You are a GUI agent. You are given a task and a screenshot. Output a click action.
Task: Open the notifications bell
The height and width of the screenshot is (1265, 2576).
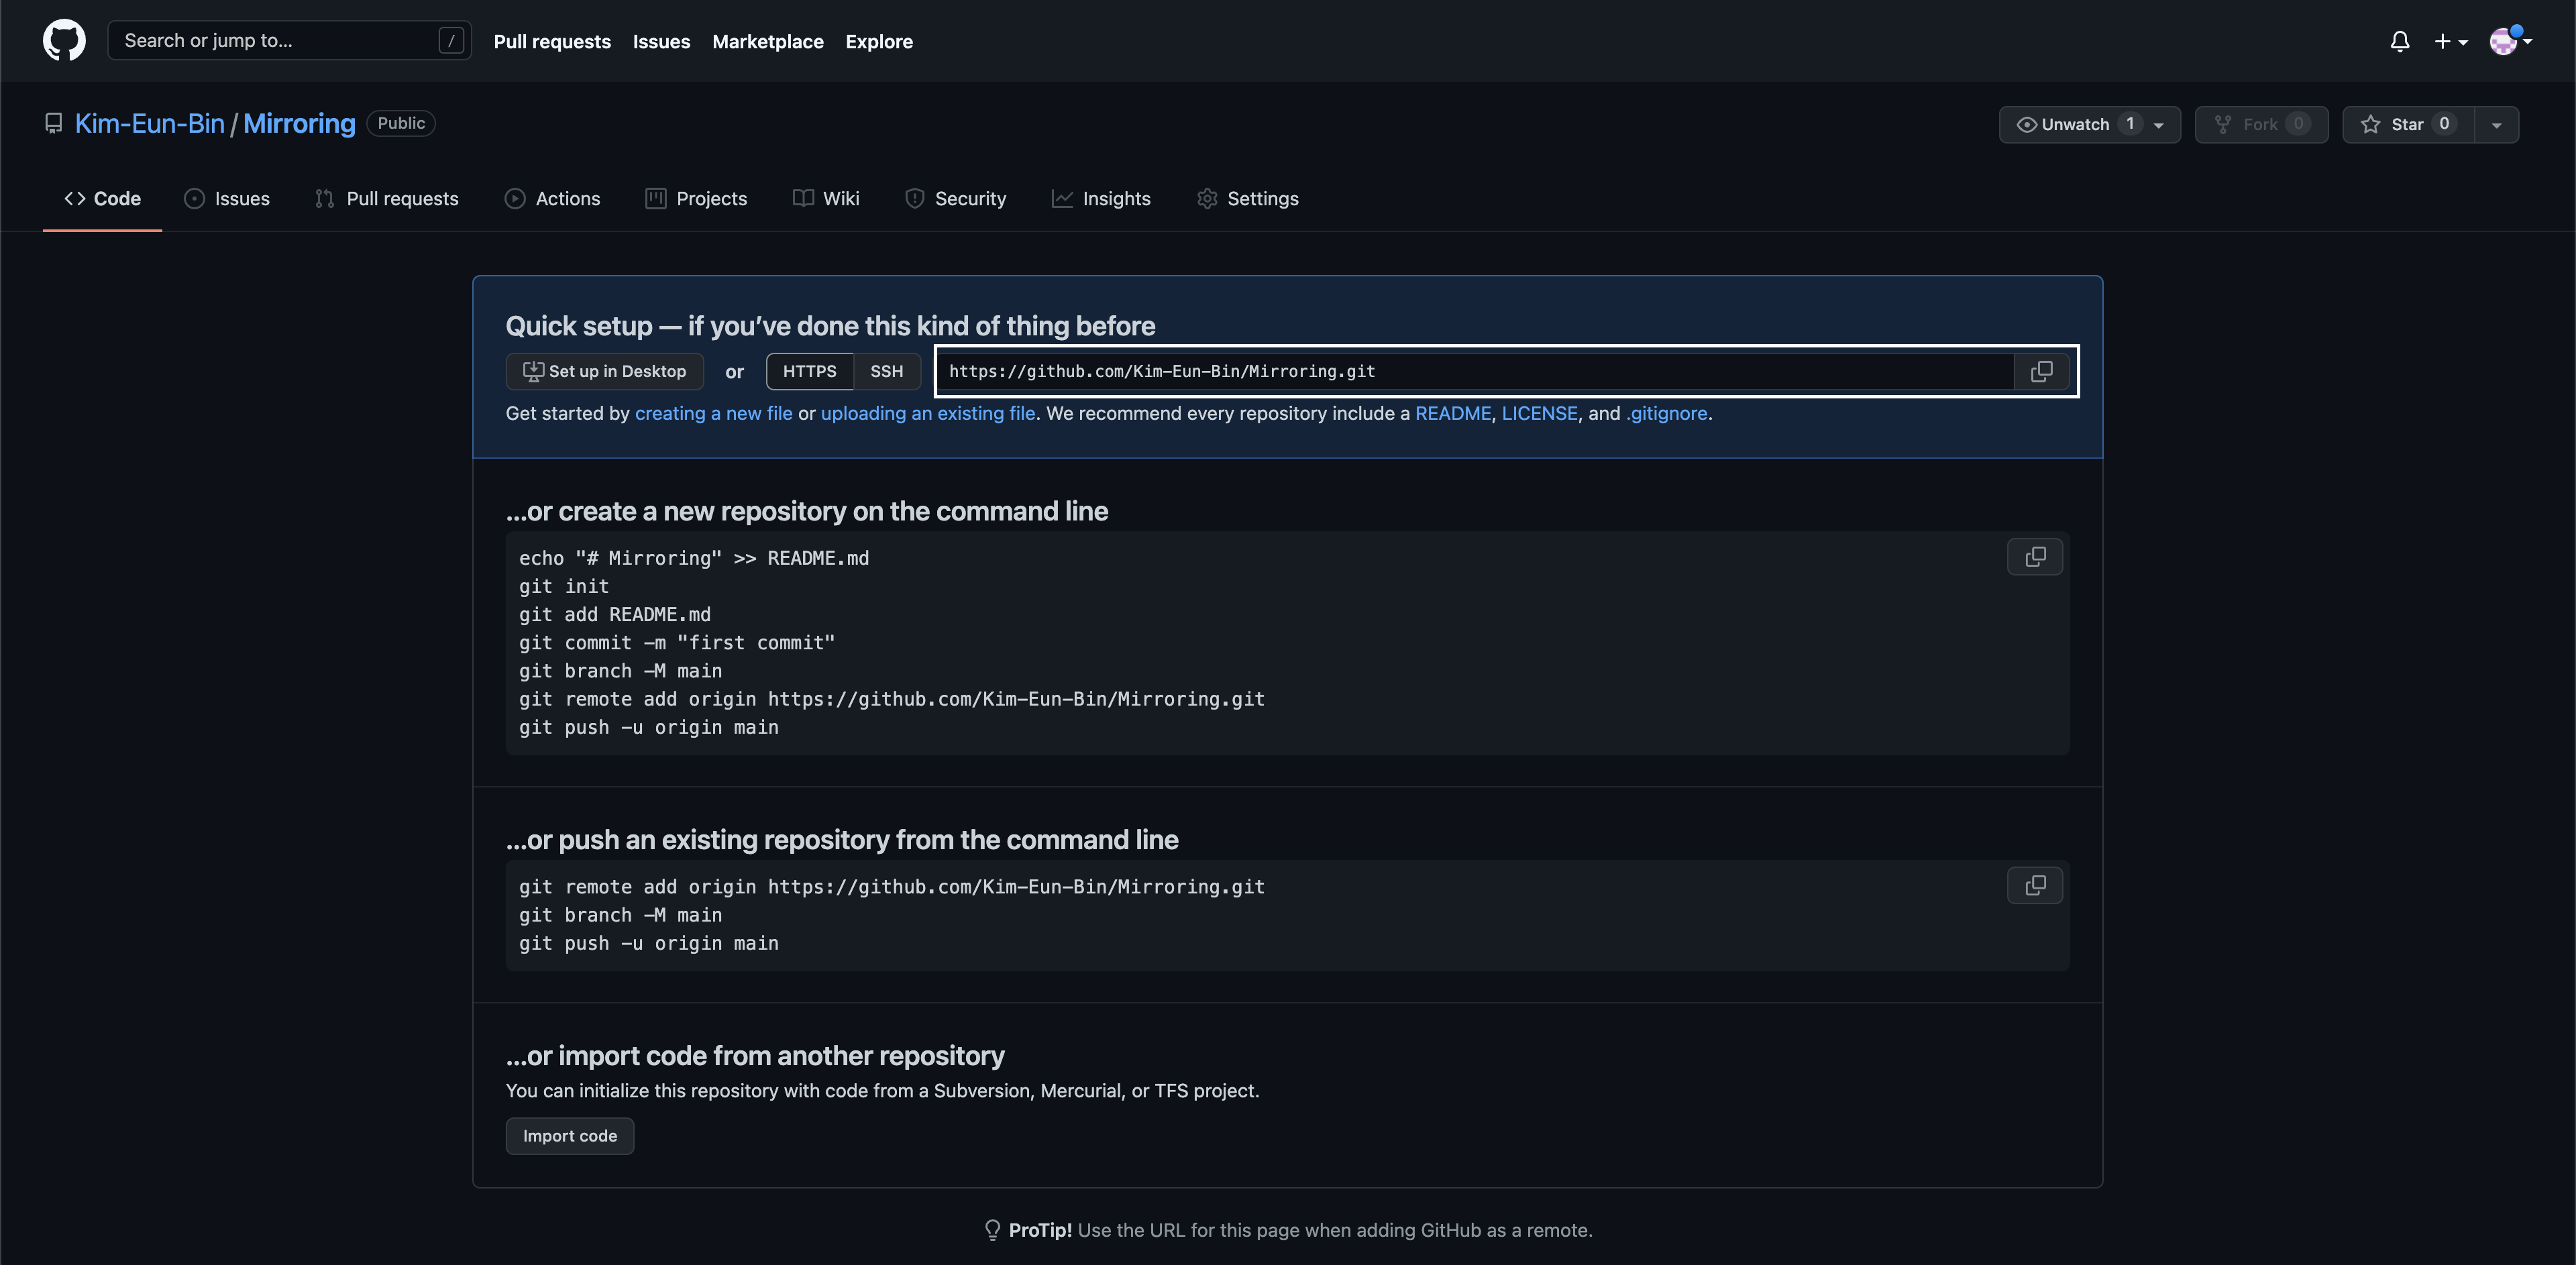2399,41
